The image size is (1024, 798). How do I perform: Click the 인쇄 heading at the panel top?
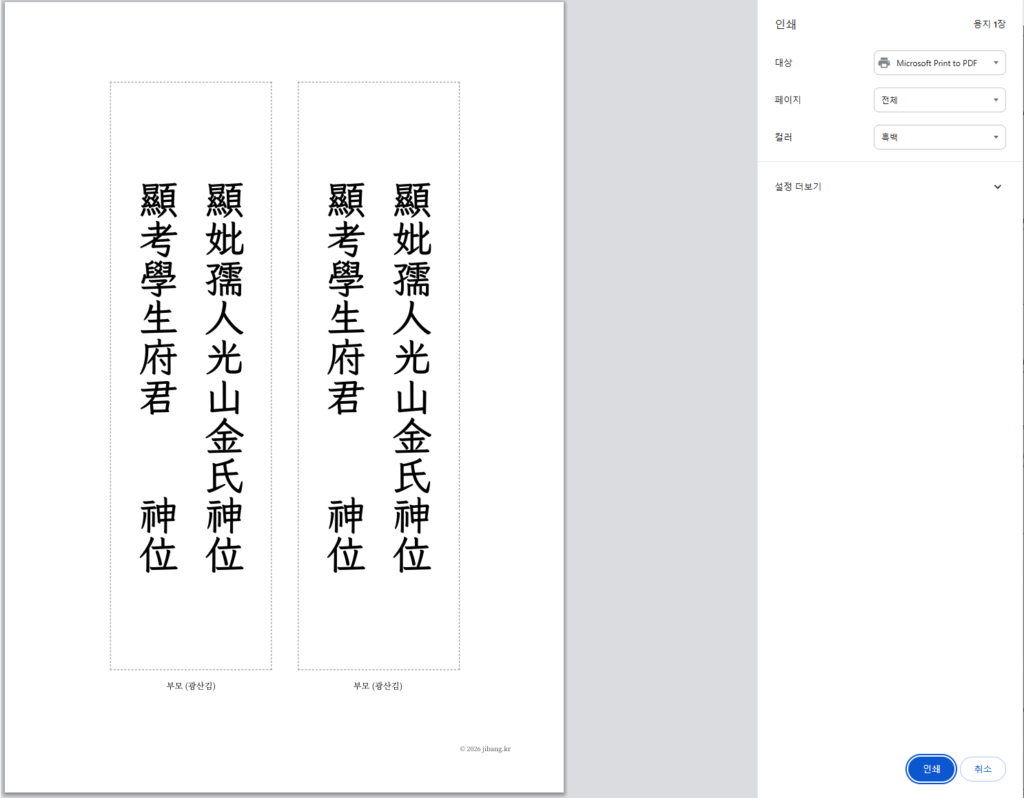pos(786,23)
